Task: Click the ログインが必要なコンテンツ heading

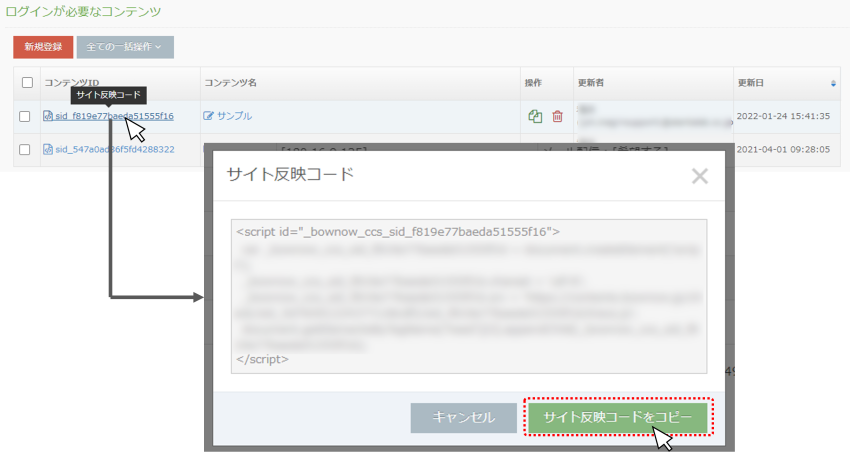Action: click(83, 11)
